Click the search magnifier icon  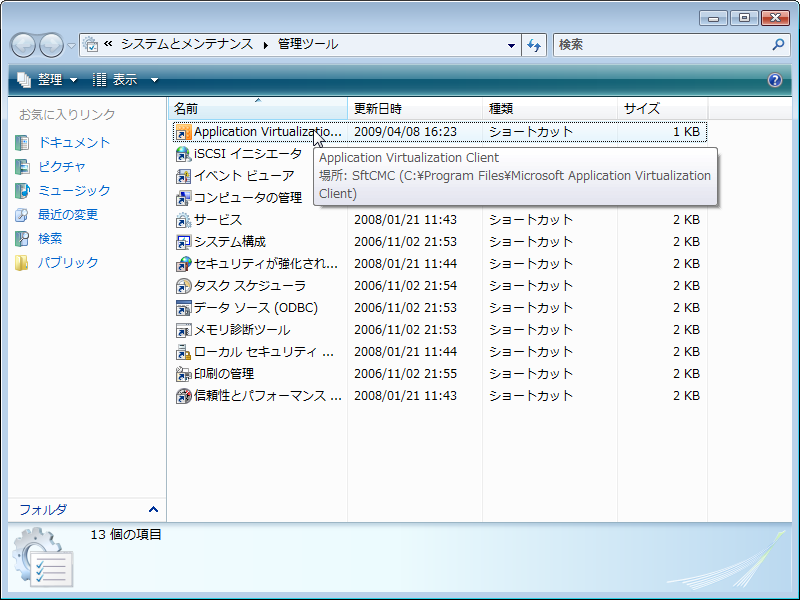[x=779, y=45]
